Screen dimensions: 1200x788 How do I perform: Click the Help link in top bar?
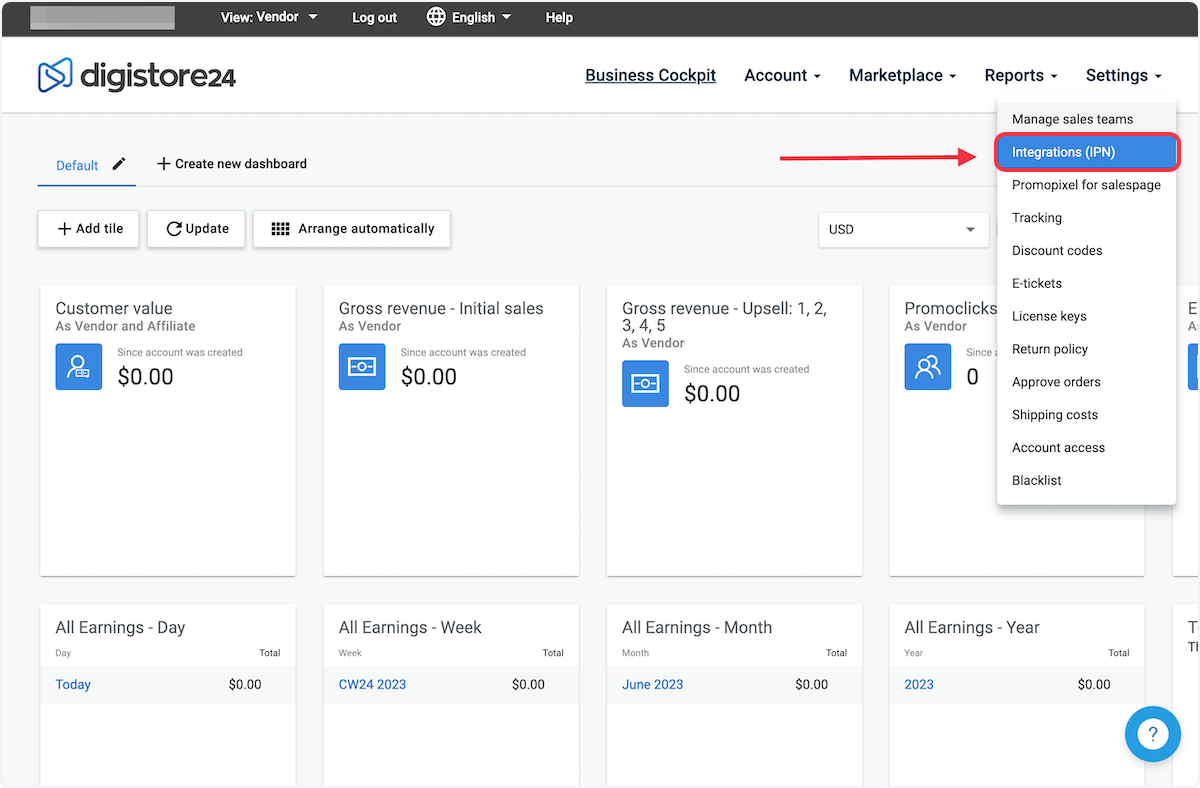click(559, 18)
